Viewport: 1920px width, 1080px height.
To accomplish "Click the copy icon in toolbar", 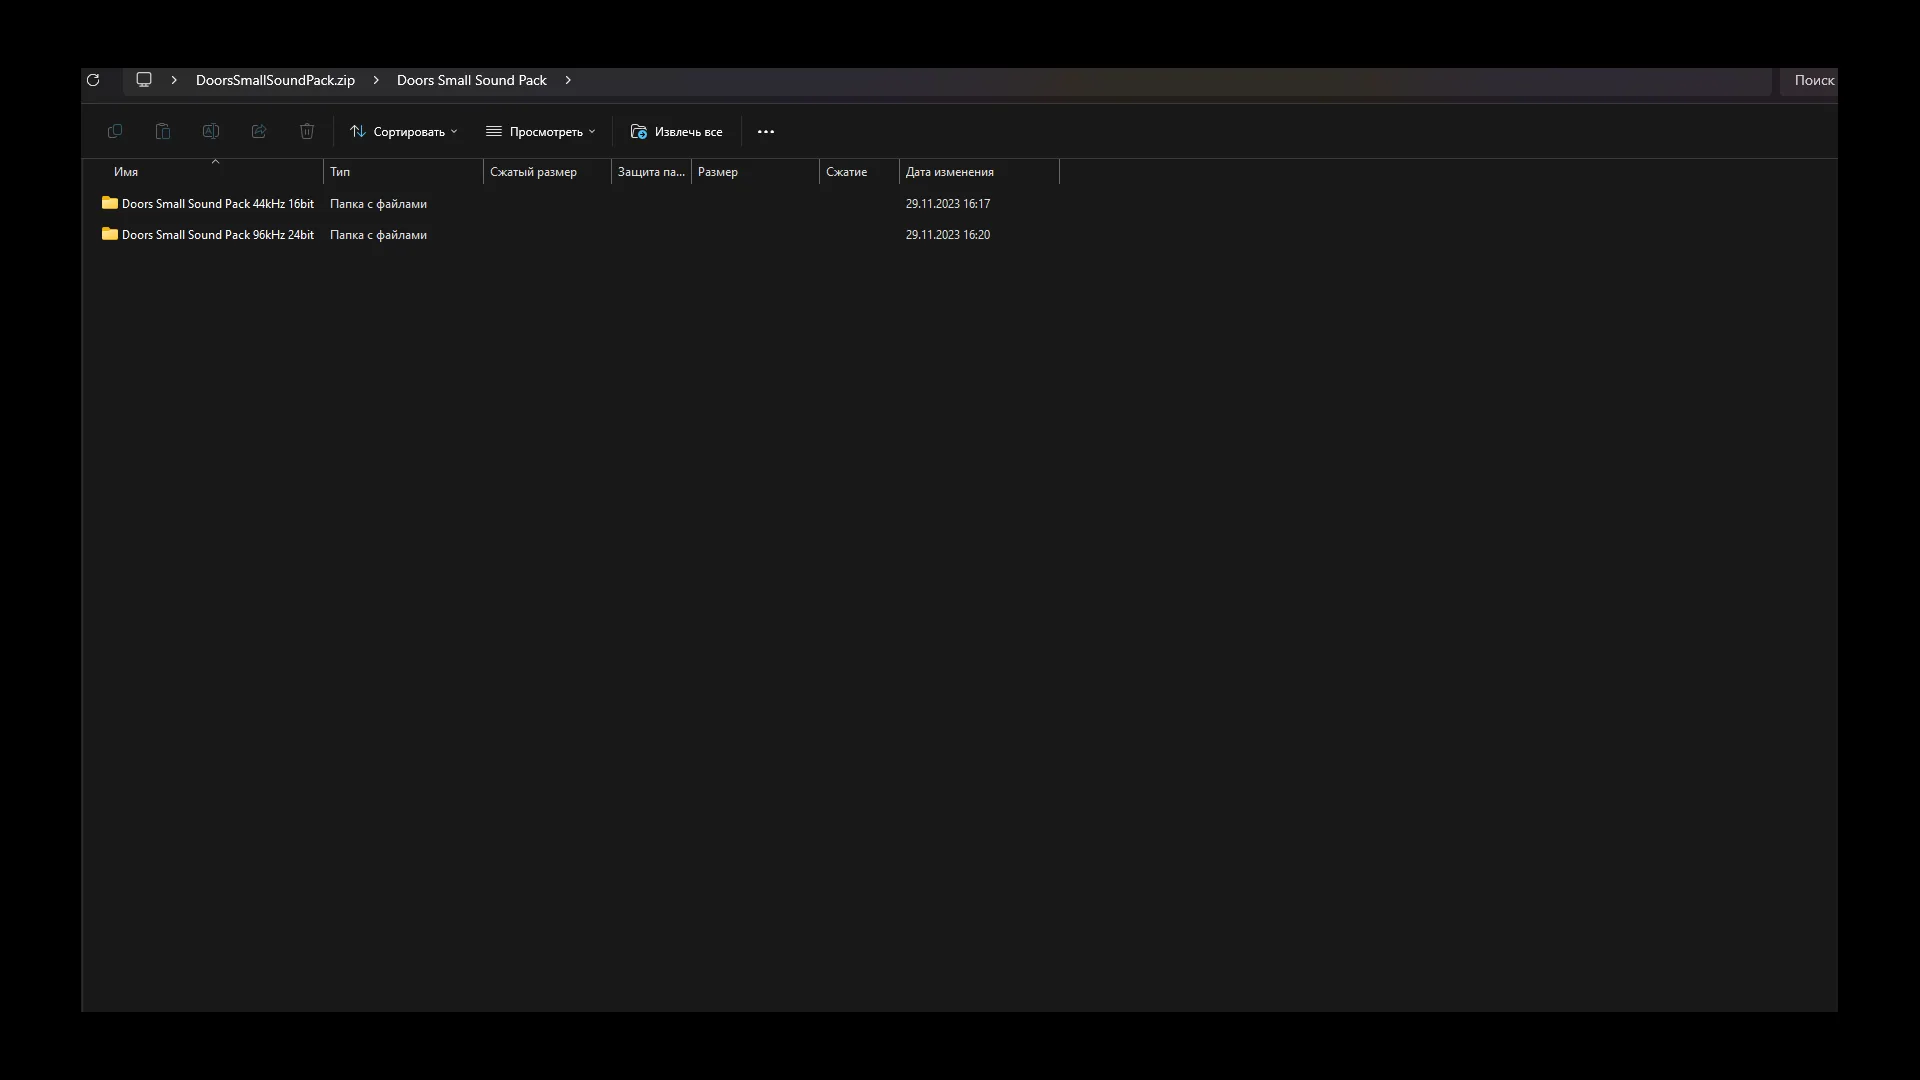I will click(115, 131).
